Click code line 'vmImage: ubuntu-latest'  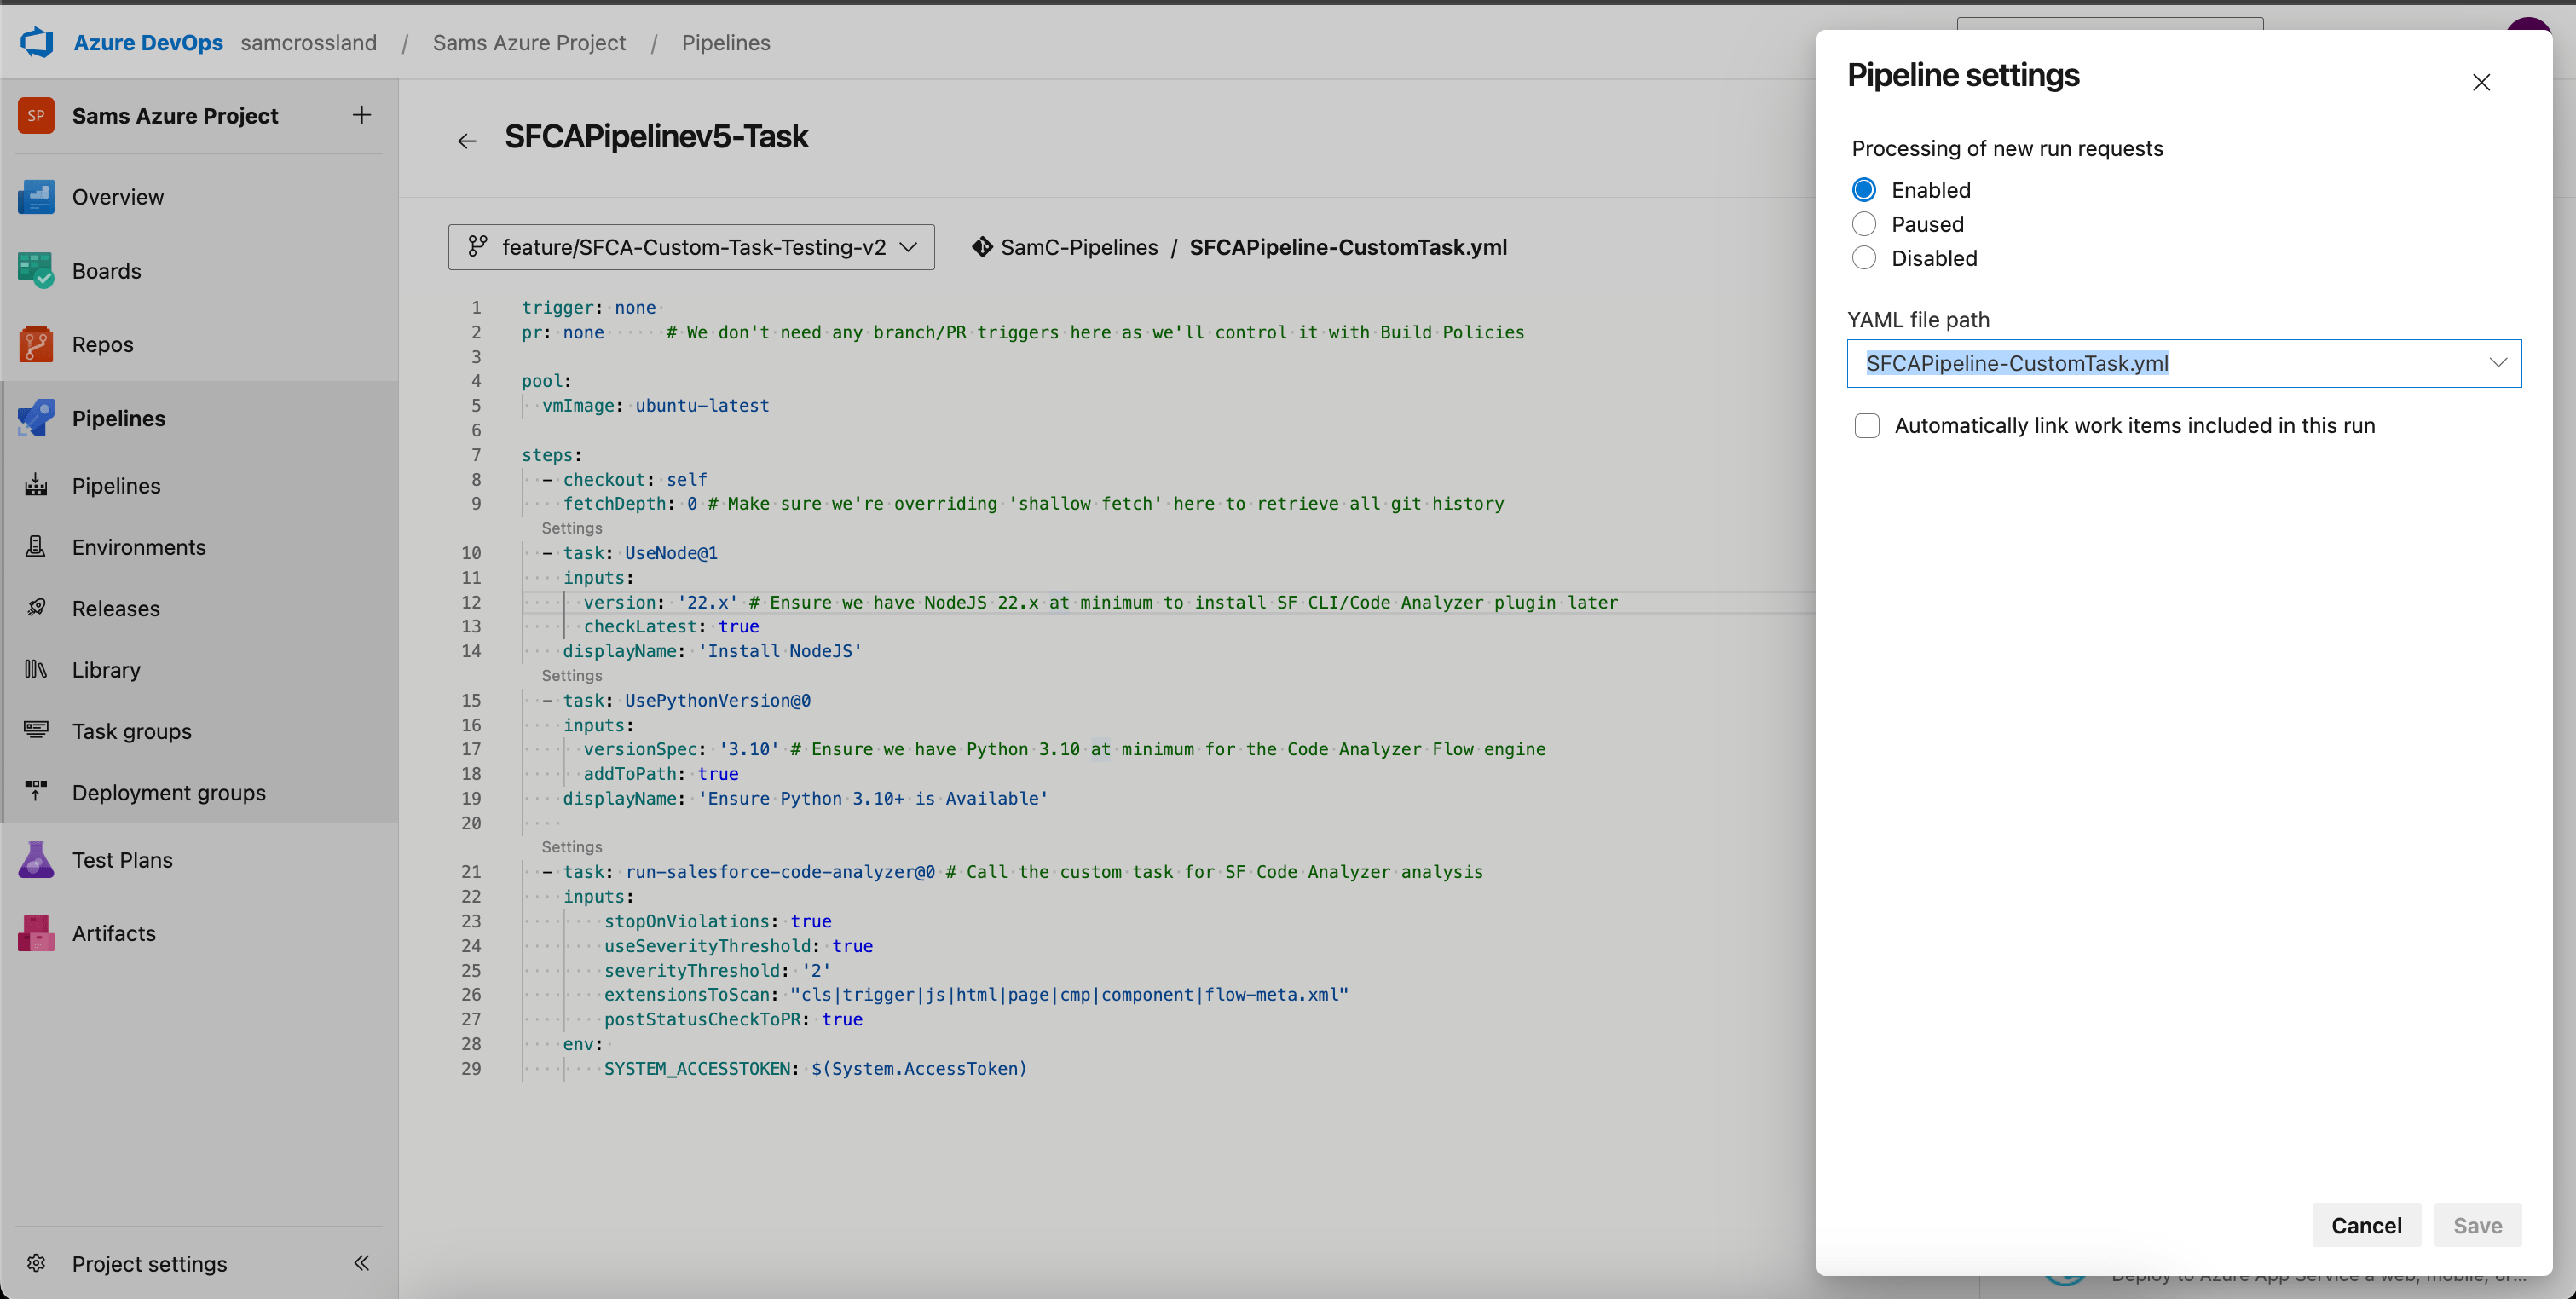[x=656, y=406]
